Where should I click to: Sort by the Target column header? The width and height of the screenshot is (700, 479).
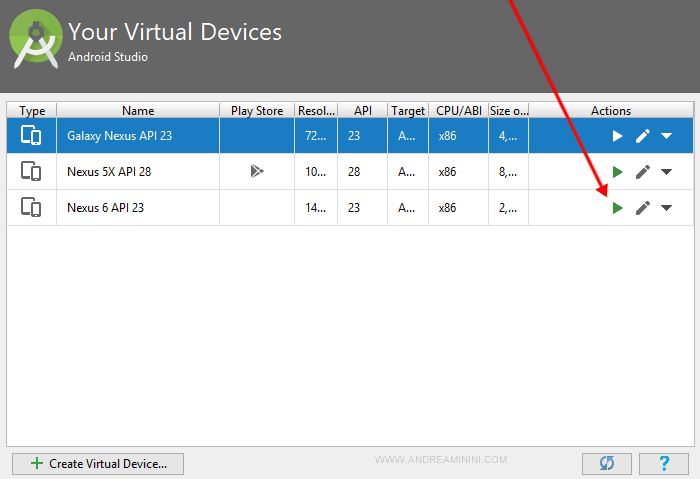tap(408, 110)
